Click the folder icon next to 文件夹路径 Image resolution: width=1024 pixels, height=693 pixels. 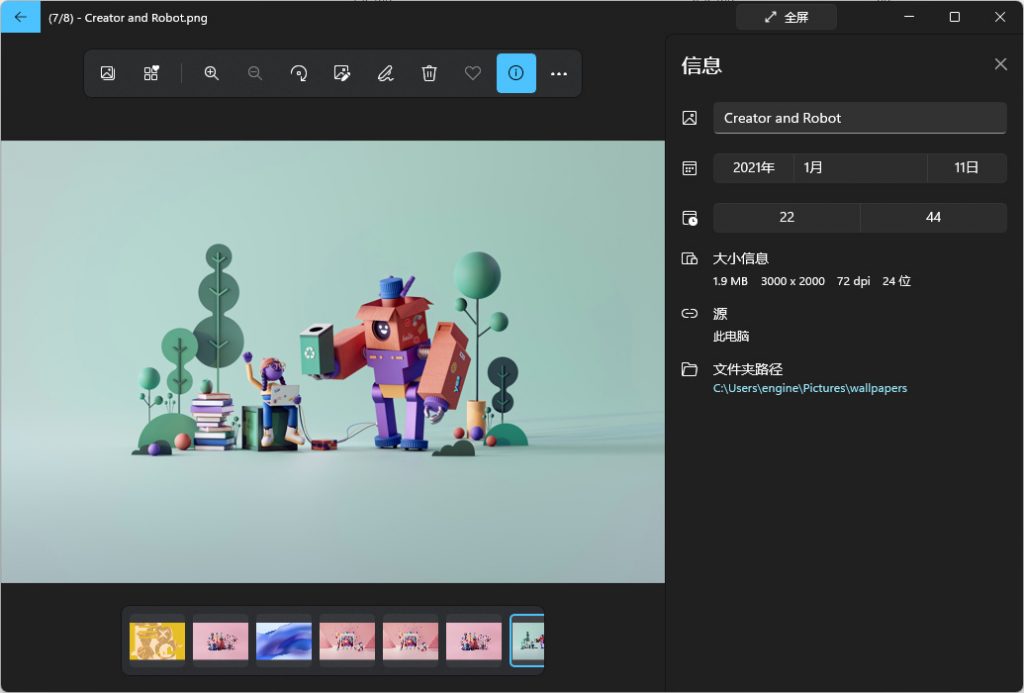[x=690, y=369]
